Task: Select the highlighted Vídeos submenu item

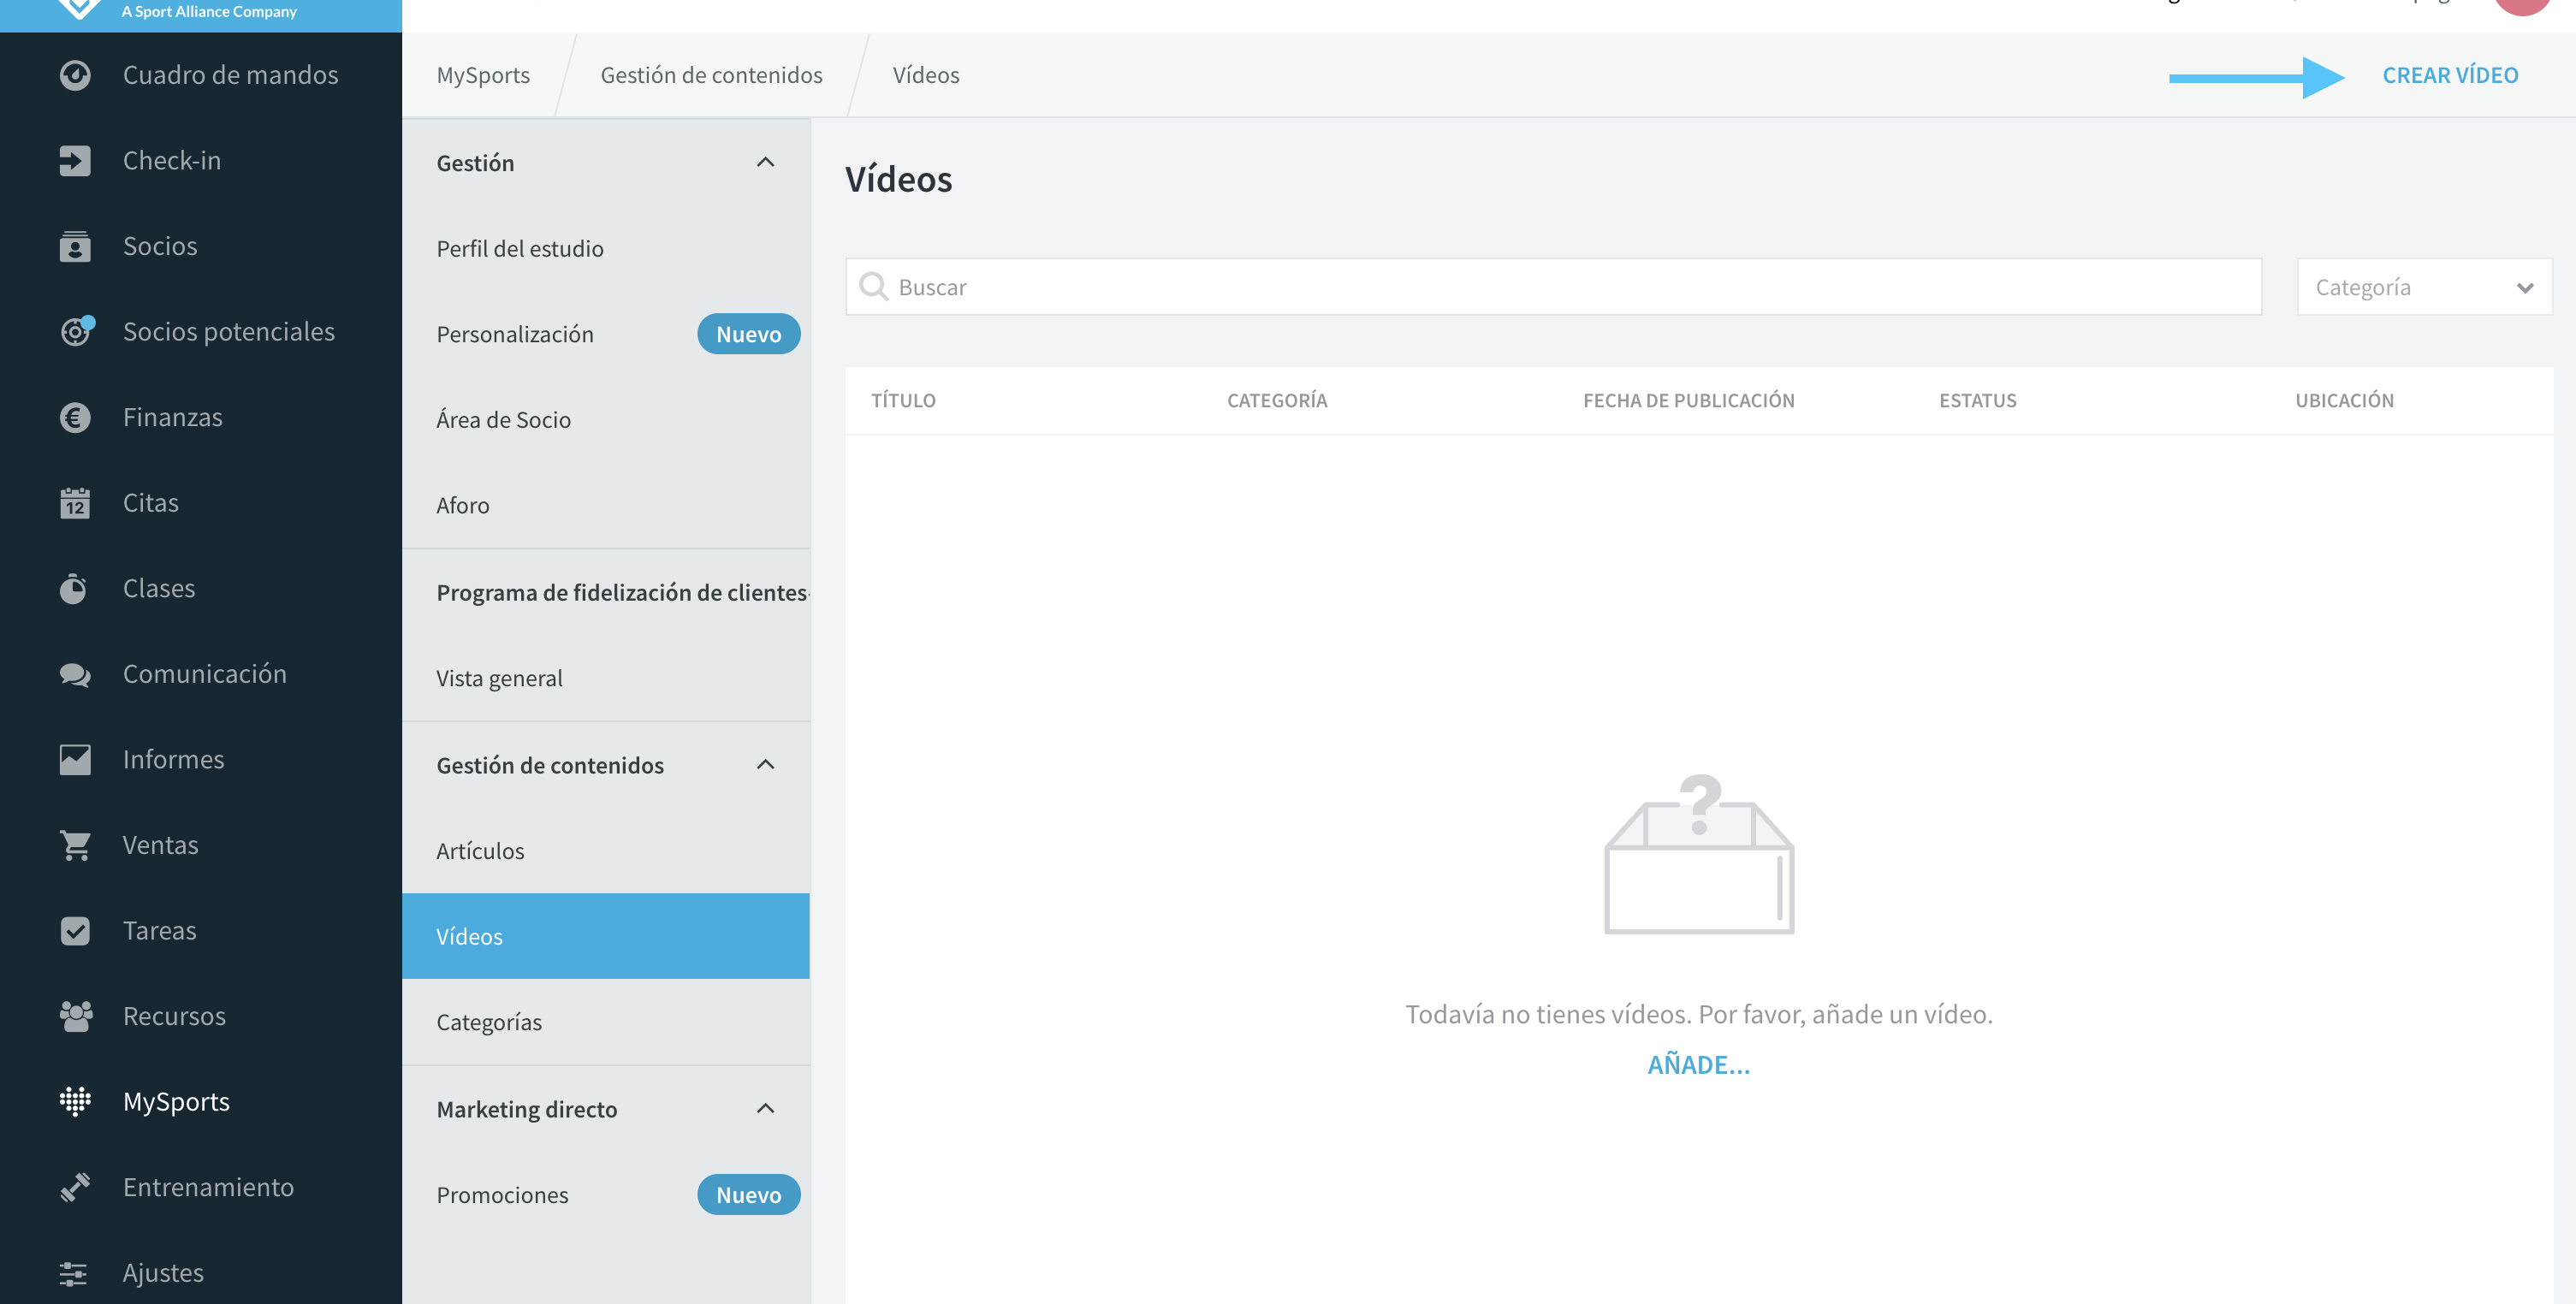Action: point(606,936)
